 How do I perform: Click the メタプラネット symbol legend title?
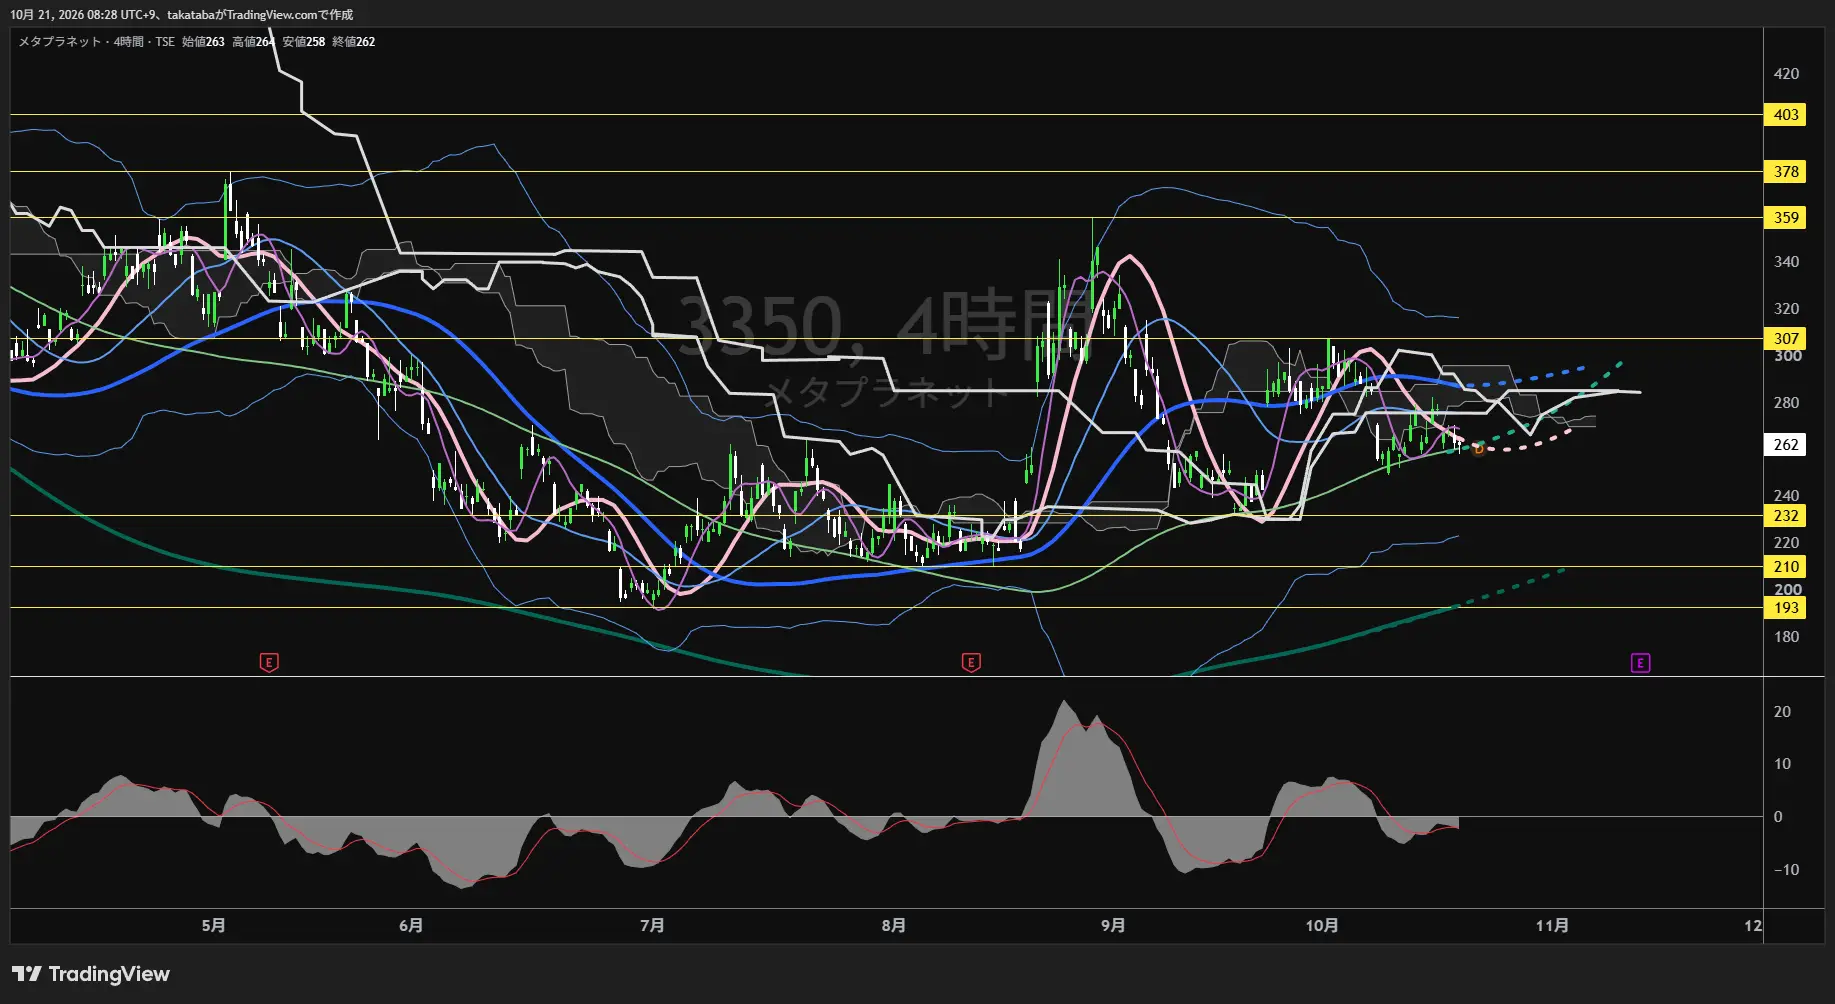60,42
